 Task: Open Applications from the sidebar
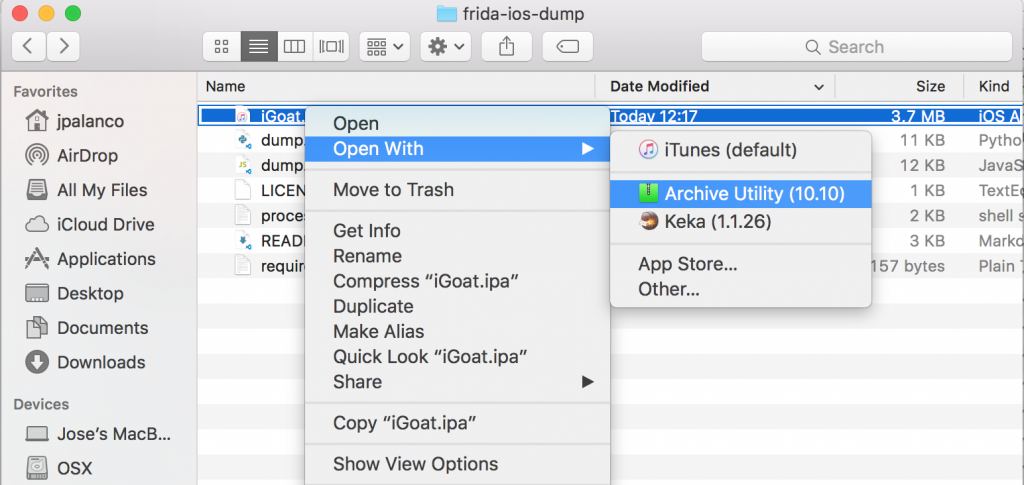90,259
